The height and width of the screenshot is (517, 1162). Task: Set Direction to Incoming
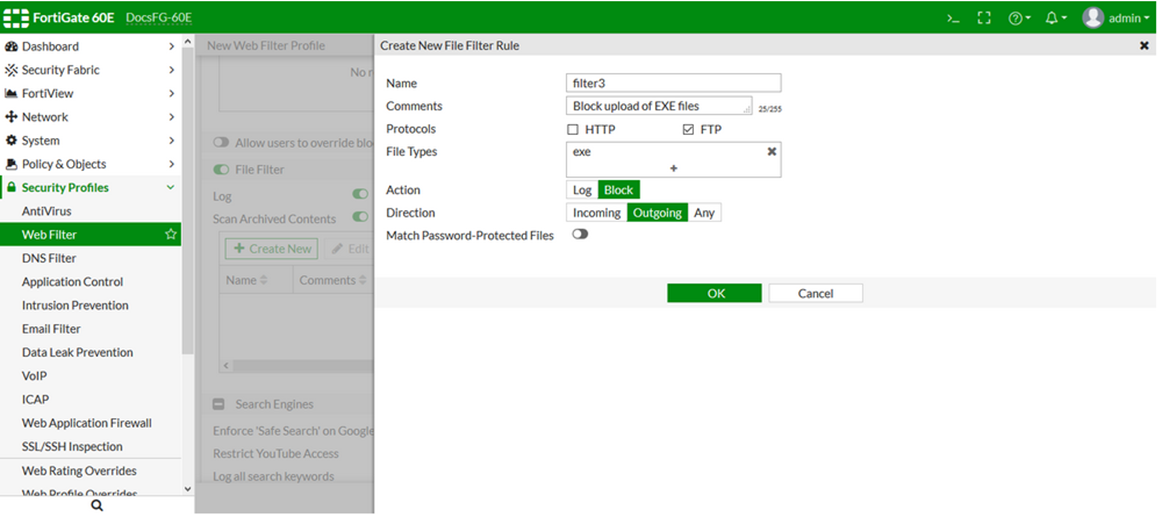597,213
